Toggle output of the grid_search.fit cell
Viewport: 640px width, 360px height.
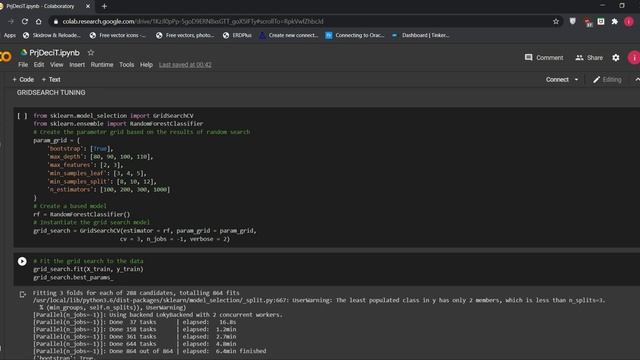click(x=22, y=294)
